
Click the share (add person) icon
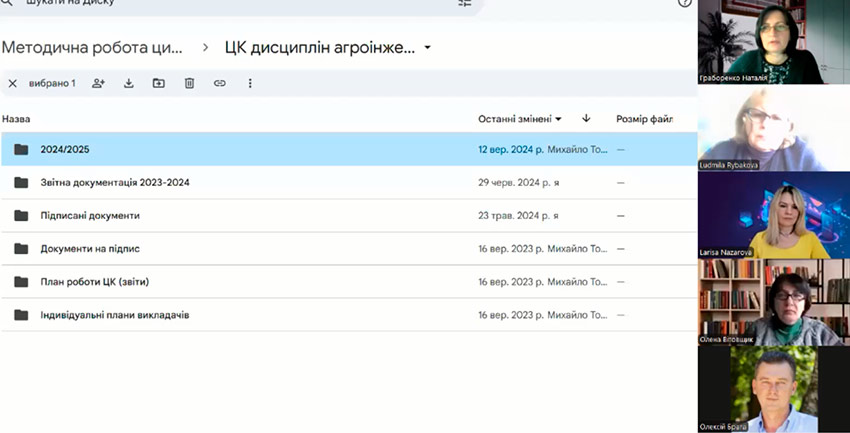click(x=98, y=83)
